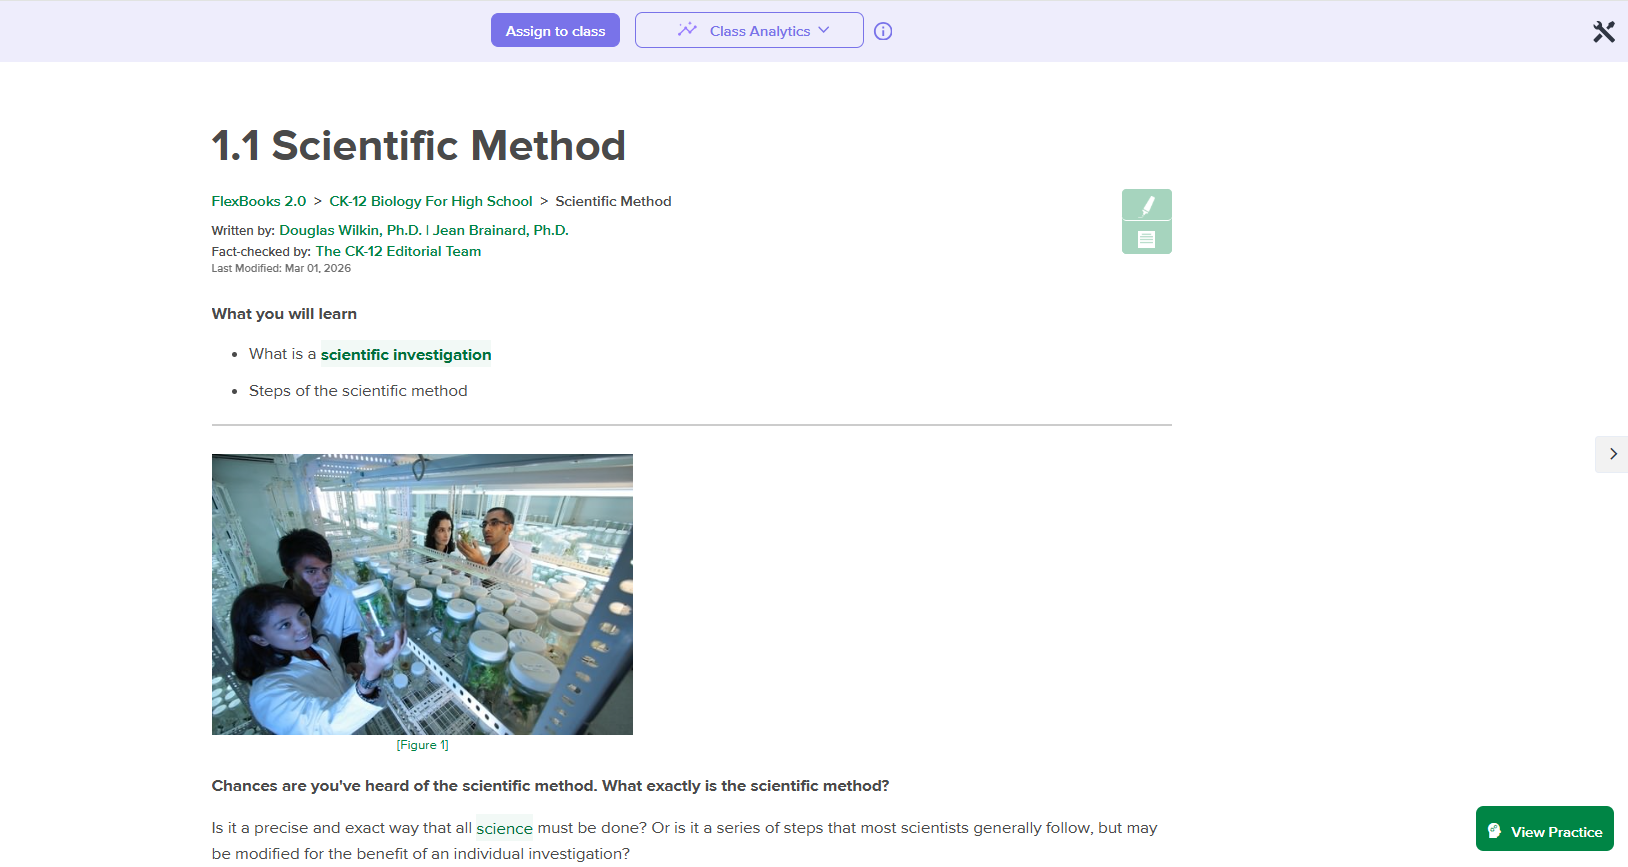Select the Scientific Method breadcrumb item
The width and height of the screenshot is (1628, 867).
pos(613,201)
